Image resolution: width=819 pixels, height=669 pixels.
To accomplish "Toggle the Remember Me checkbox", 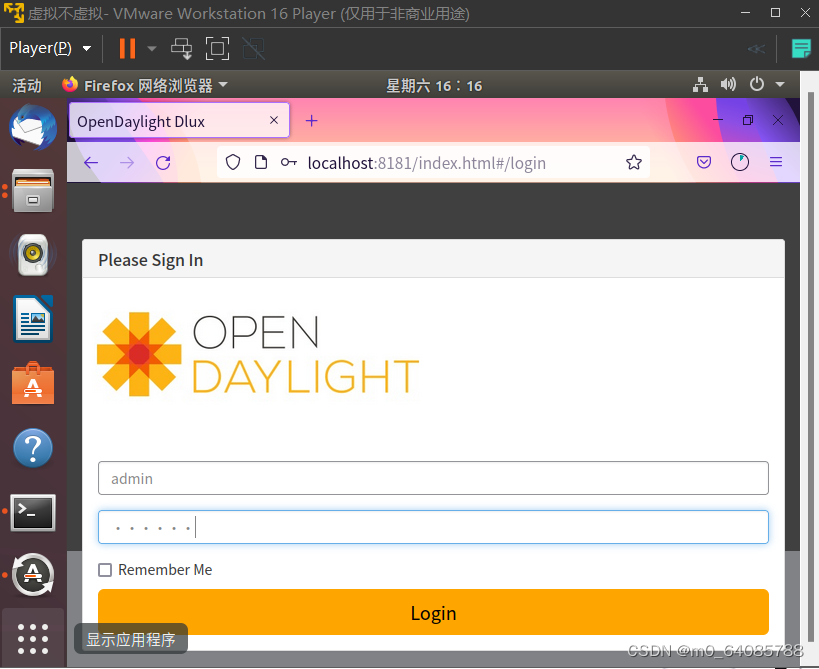I will (x=105, y=570).
